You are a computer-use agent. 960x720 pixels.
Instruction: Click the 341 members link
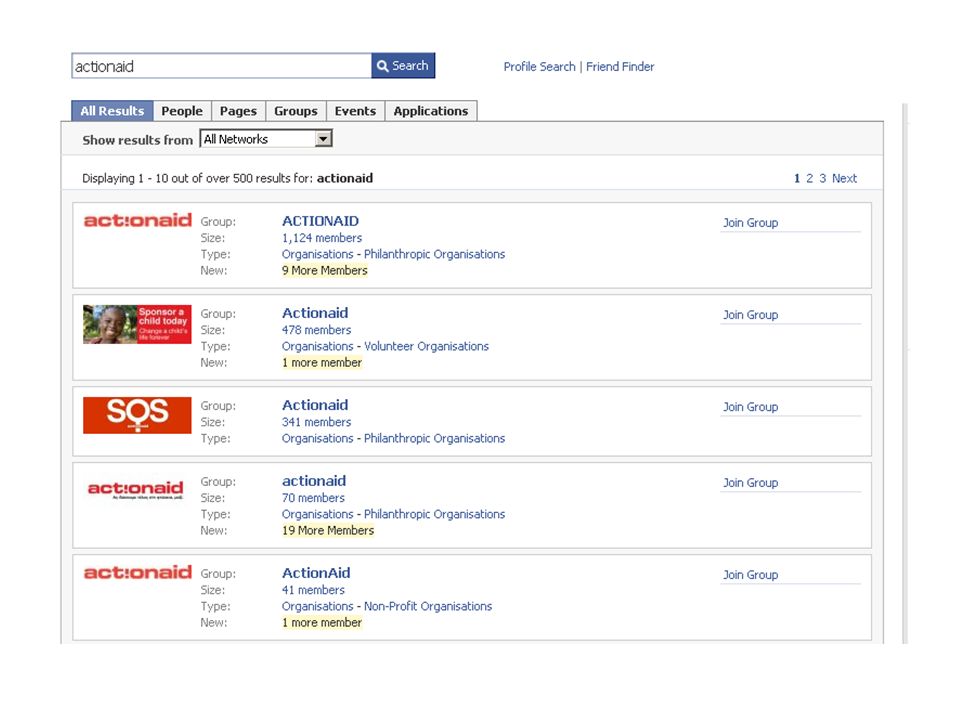click(317, 422)
